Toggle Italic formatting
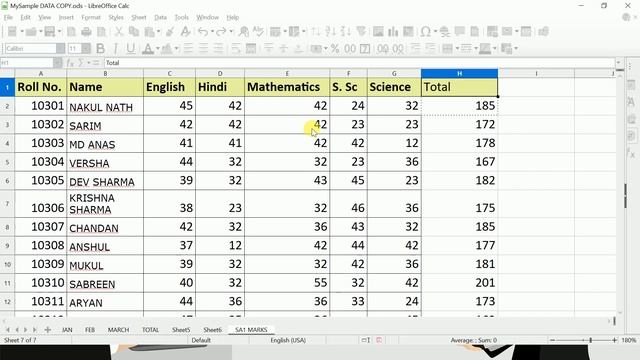 pos(116,49)
